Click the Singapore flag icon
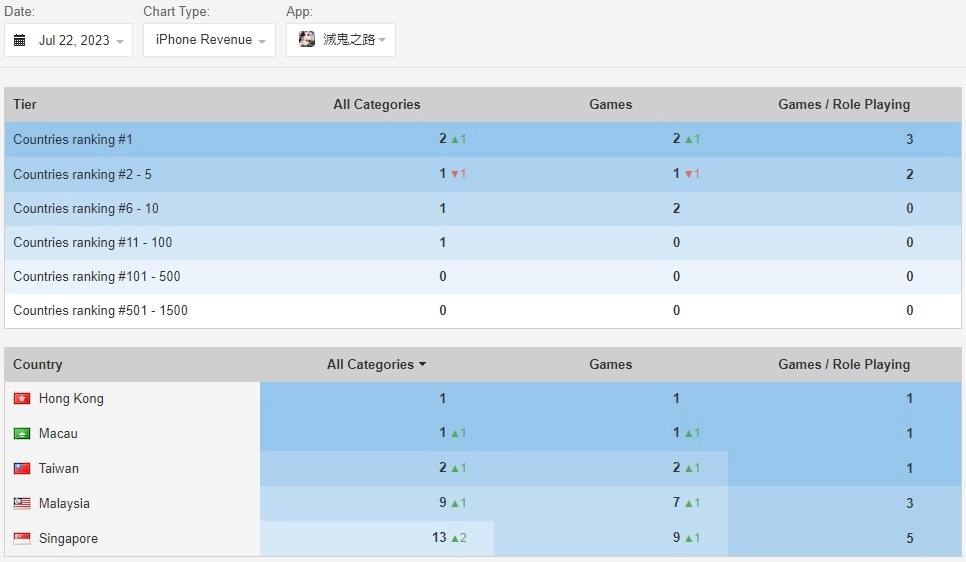Image resolution: width=966 pixels, height=562 pixels. point(22,539)
